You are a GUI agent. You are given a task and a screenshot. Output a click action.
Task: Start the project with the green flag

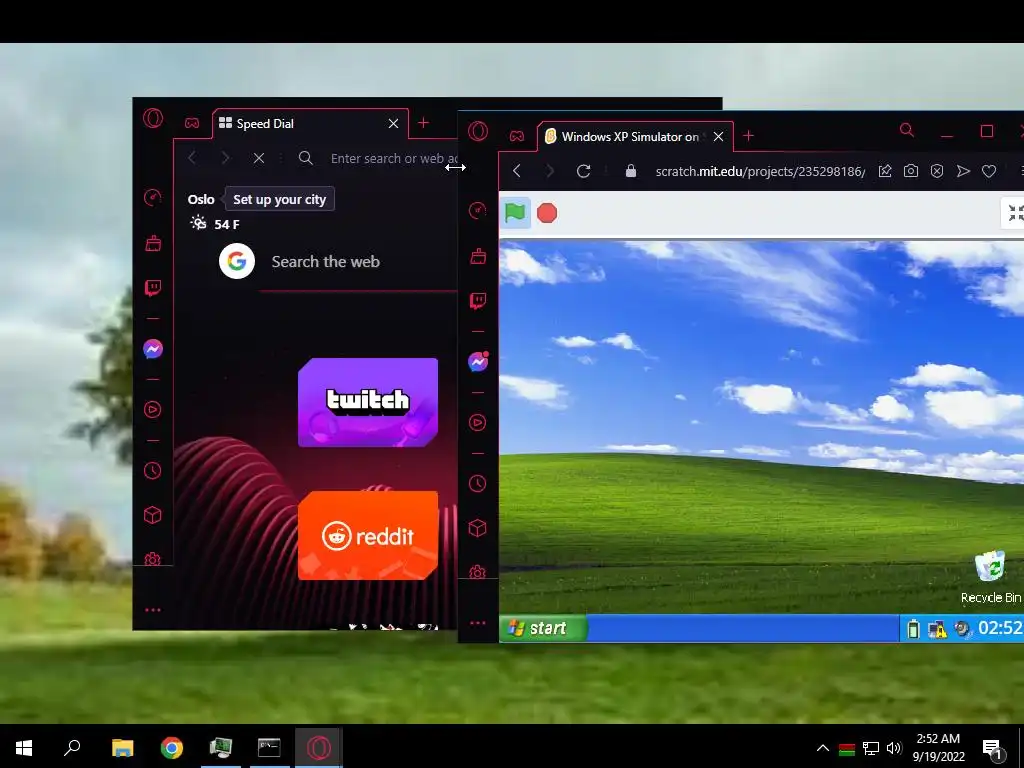pos(515,213)
